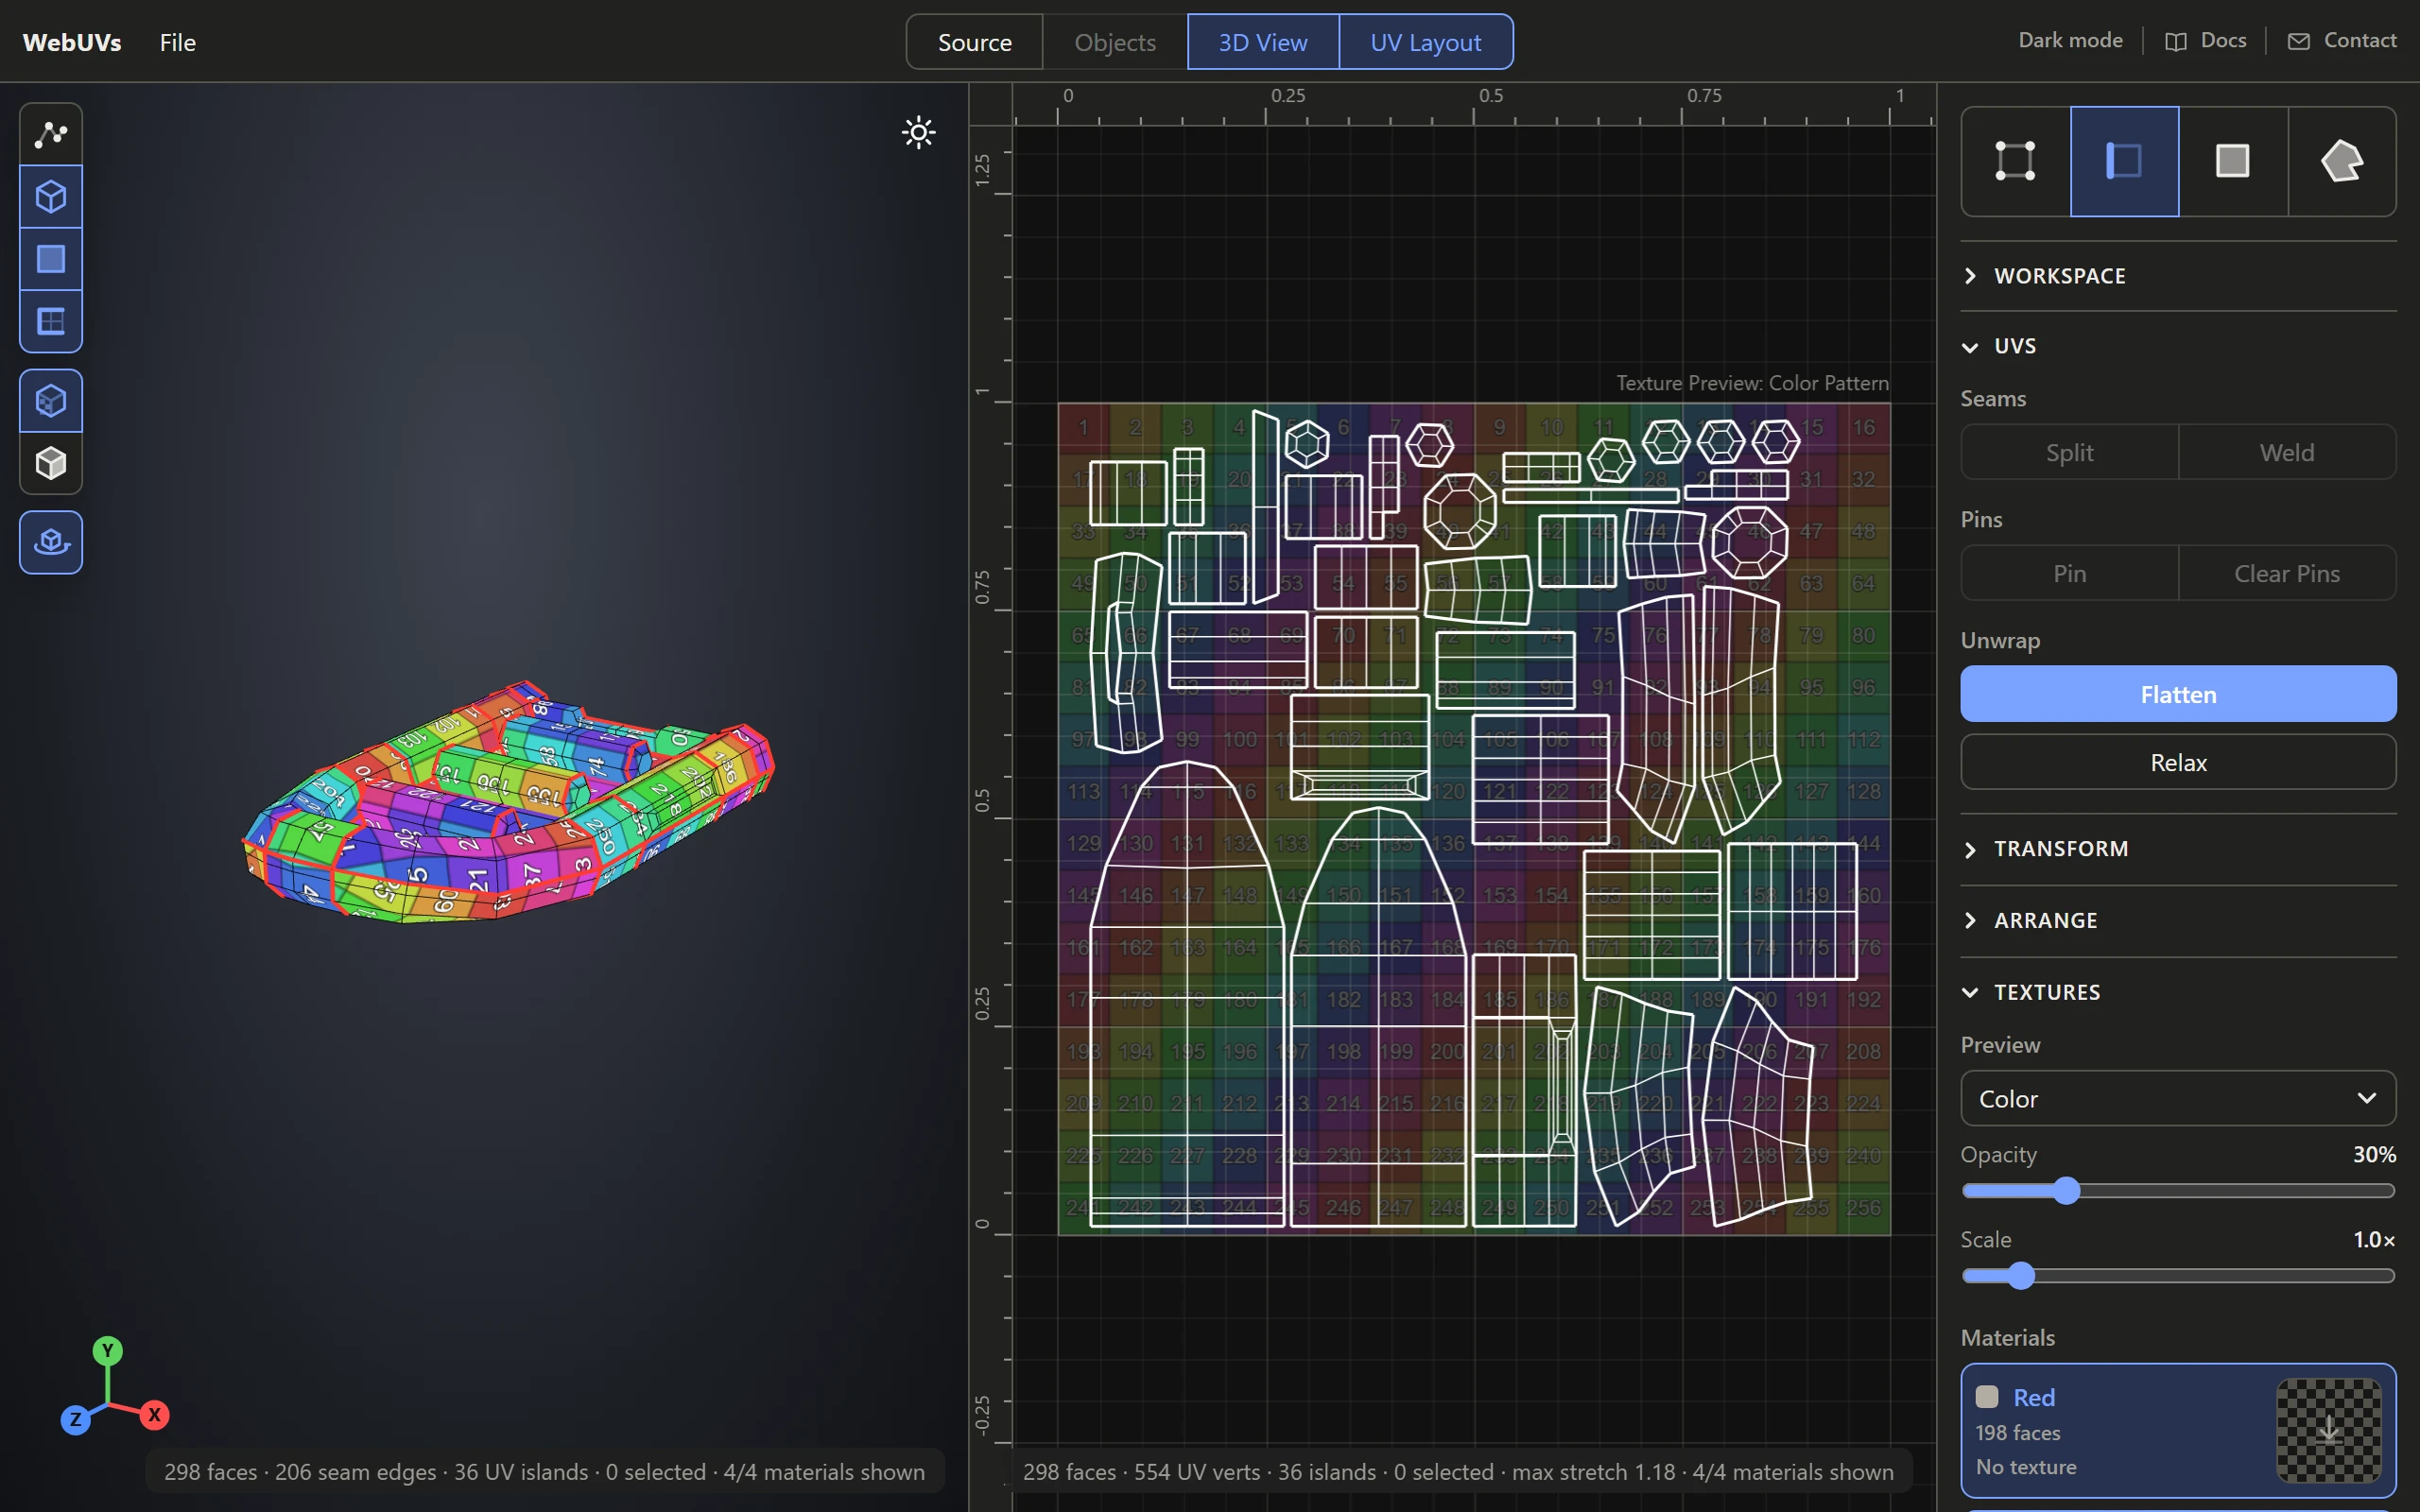Select the face selection mode icon
The image size is (2420, 1512).
(x=2233, y=161)
